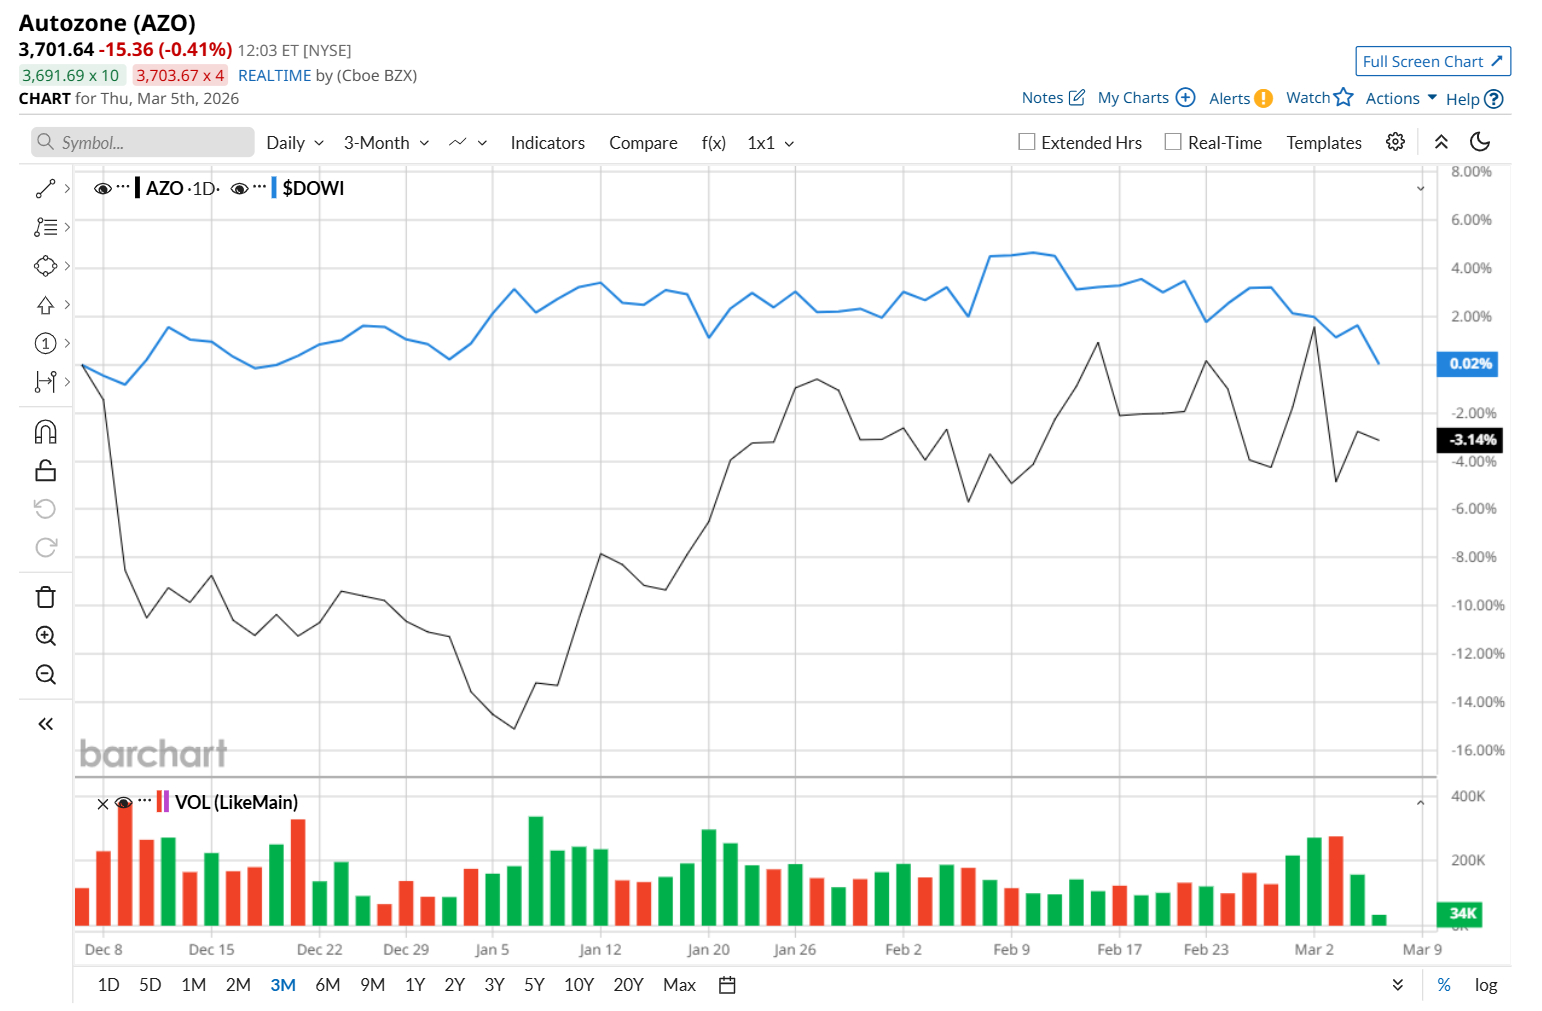Zoom out of the chart
The height and width of the screenshot is (1011, 1542).
click(x=45, y=674)
